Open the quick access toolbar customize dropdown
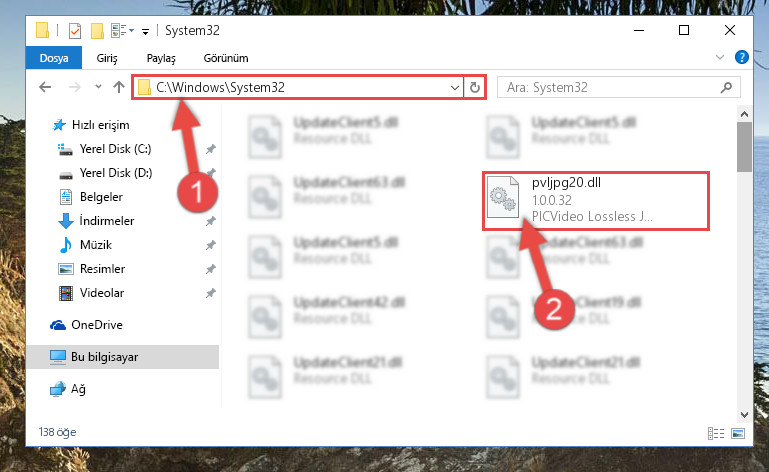Screen dimensions: 769x472 [145, 32]
